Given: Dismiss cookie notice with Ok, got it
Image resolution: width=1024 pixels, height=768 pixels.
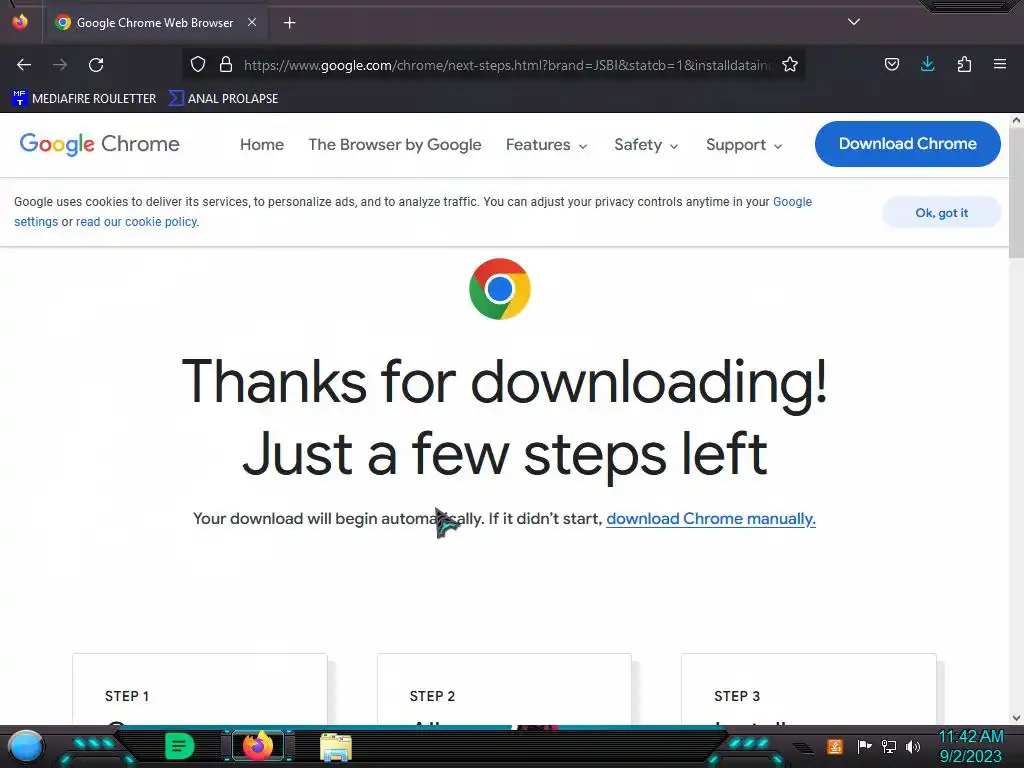Looking at the screenshot, I should click(x=941, y=213).
